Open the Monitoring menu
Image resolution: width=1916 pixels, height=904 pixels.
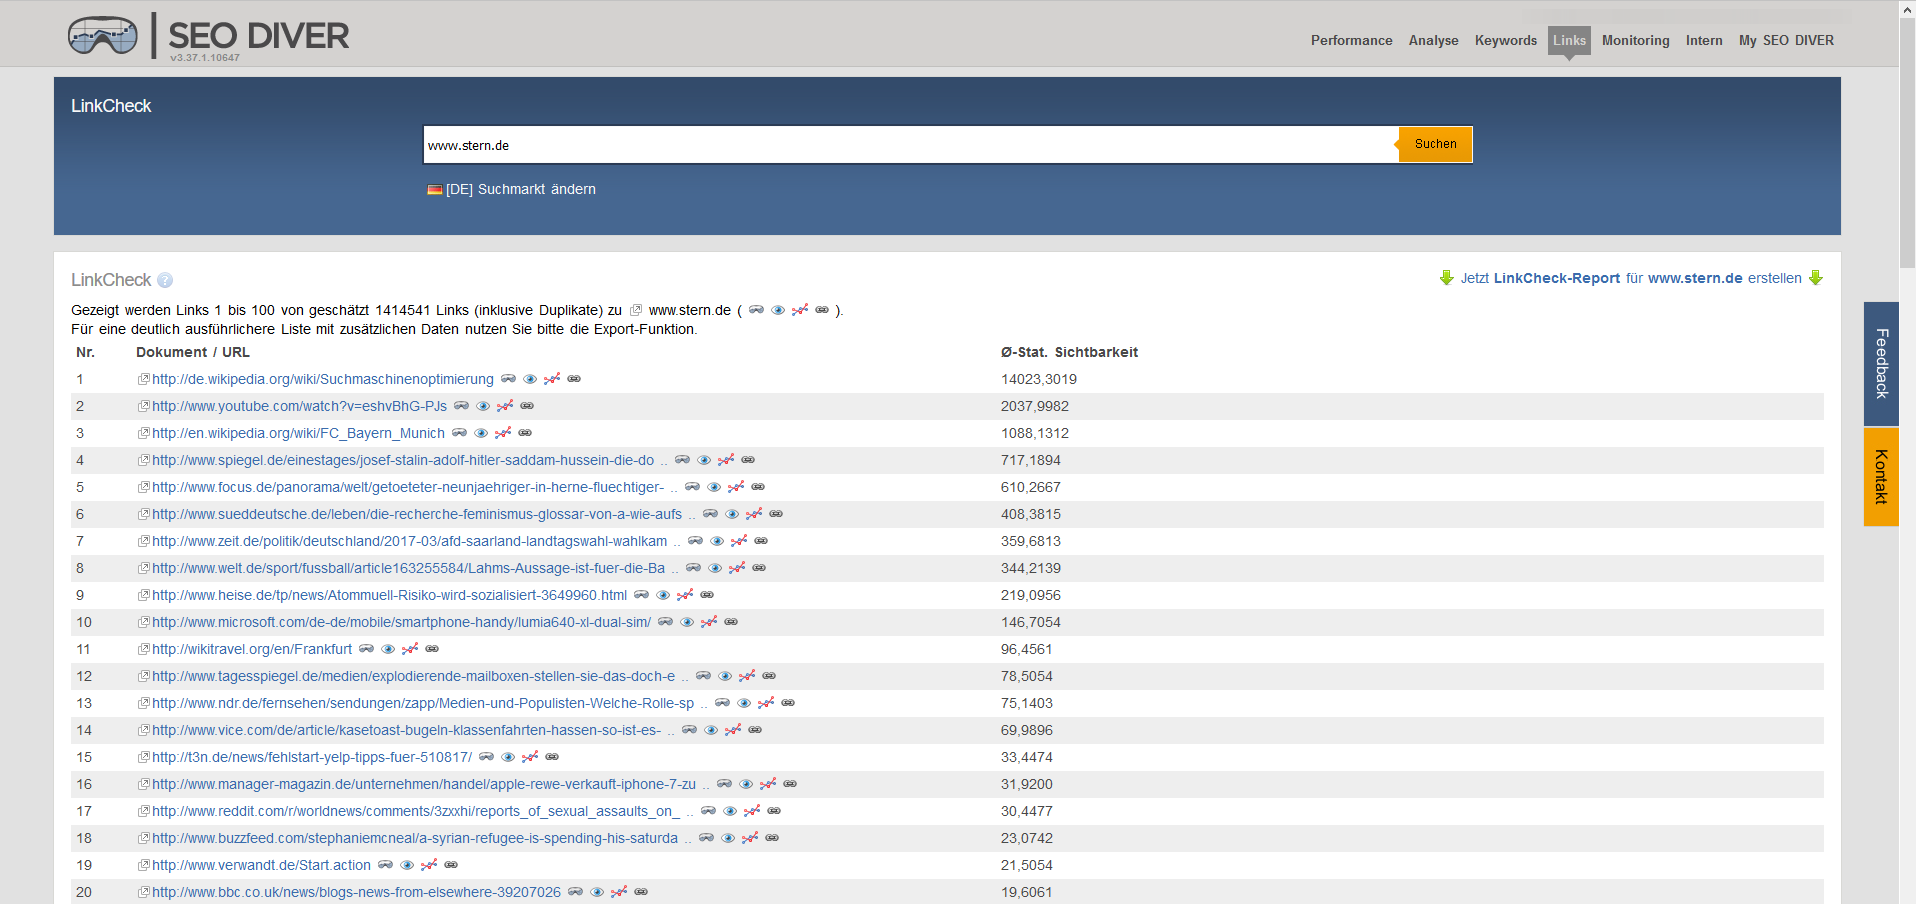pyautogui.click(x=1635, y=41)
